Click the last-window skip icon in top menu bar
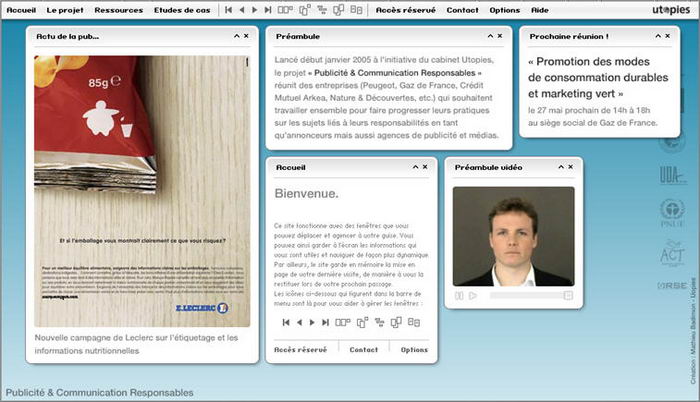Viewport: 700px width, 402px height. click(268, 9)
